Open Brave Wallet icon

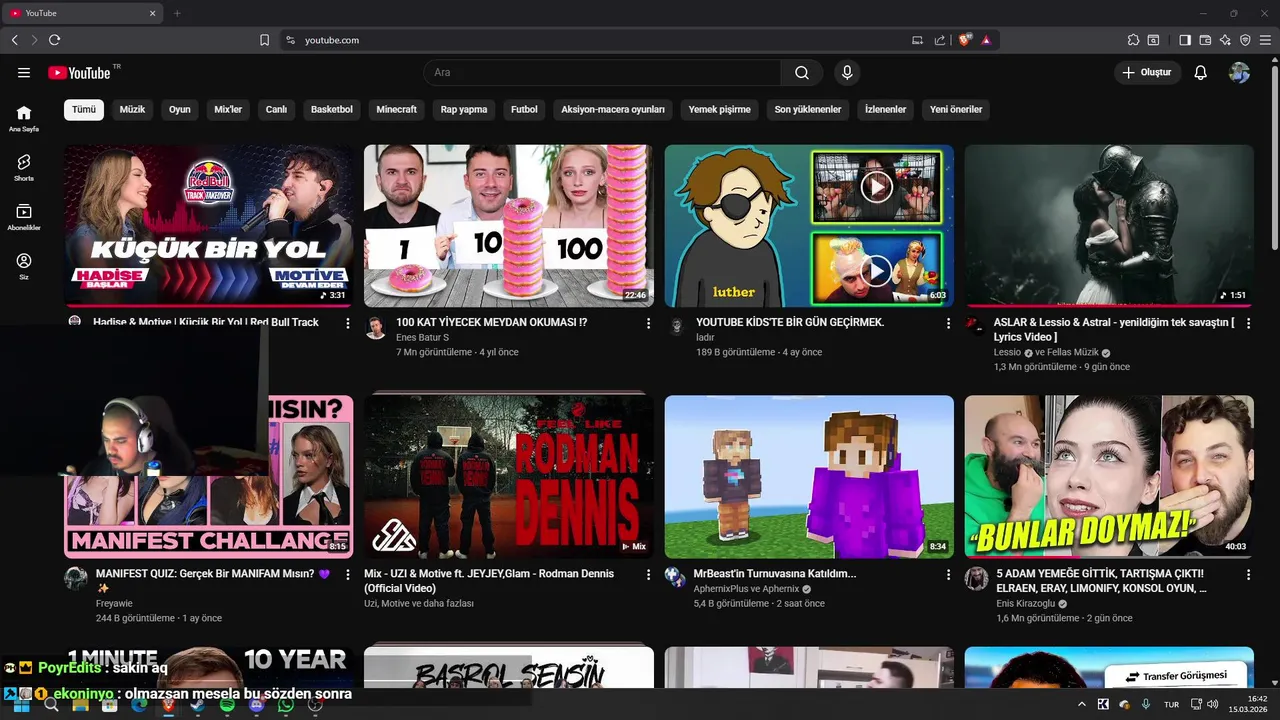coord(1205,40)
